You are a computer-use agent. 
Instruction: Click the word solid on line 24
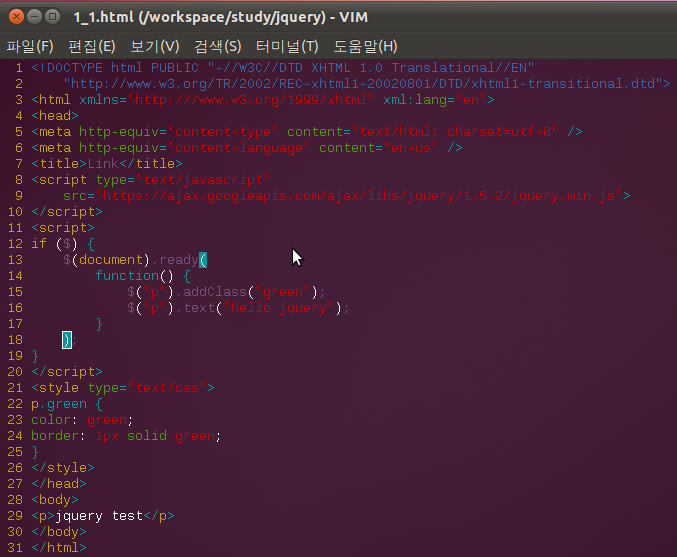147,436
